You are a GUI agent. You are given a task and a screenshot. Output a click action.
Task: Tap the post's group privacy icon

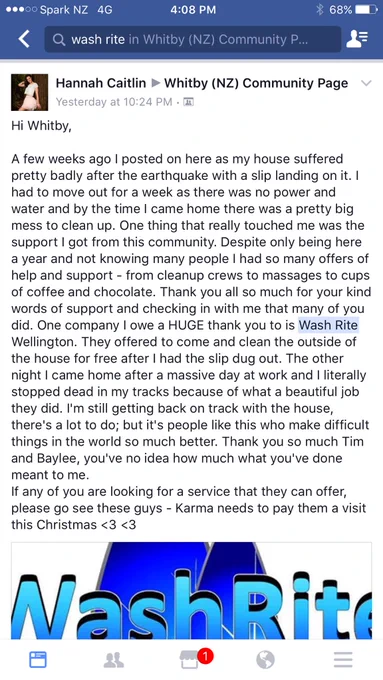point(189,102)
